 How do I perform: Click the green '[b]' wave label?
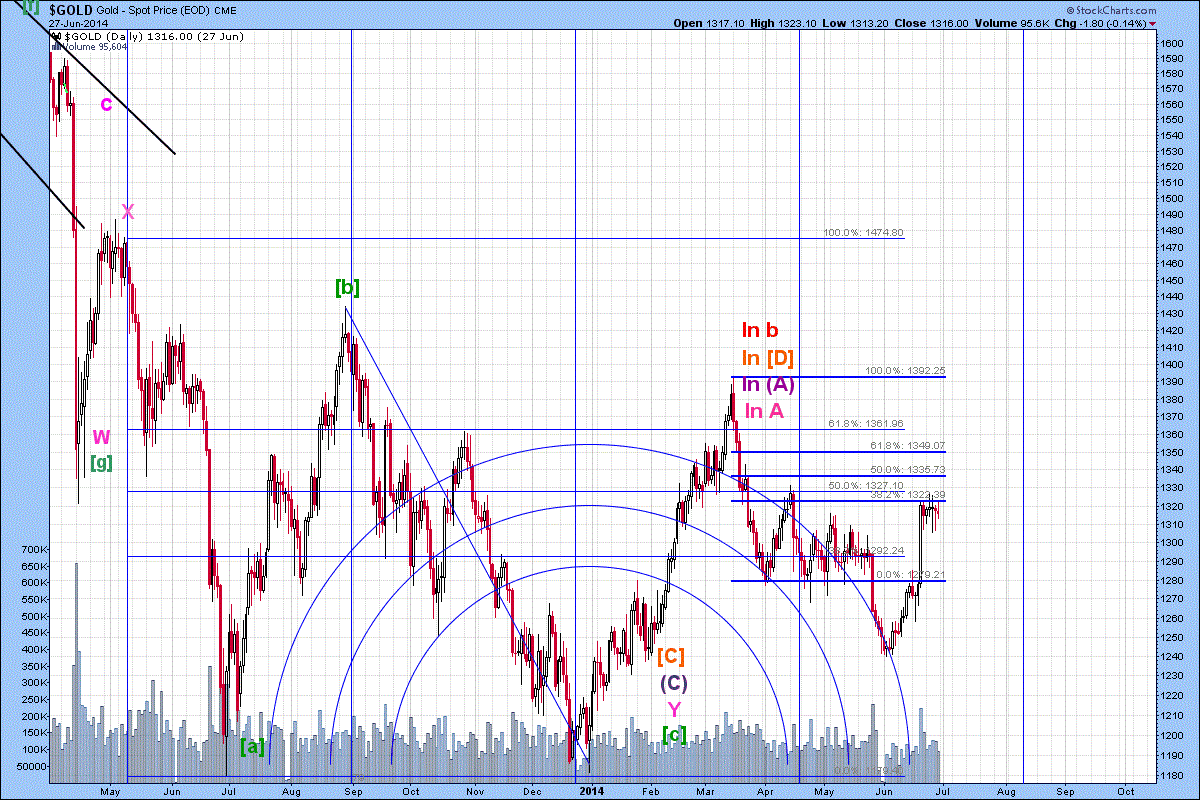click(x=347, y=288)
